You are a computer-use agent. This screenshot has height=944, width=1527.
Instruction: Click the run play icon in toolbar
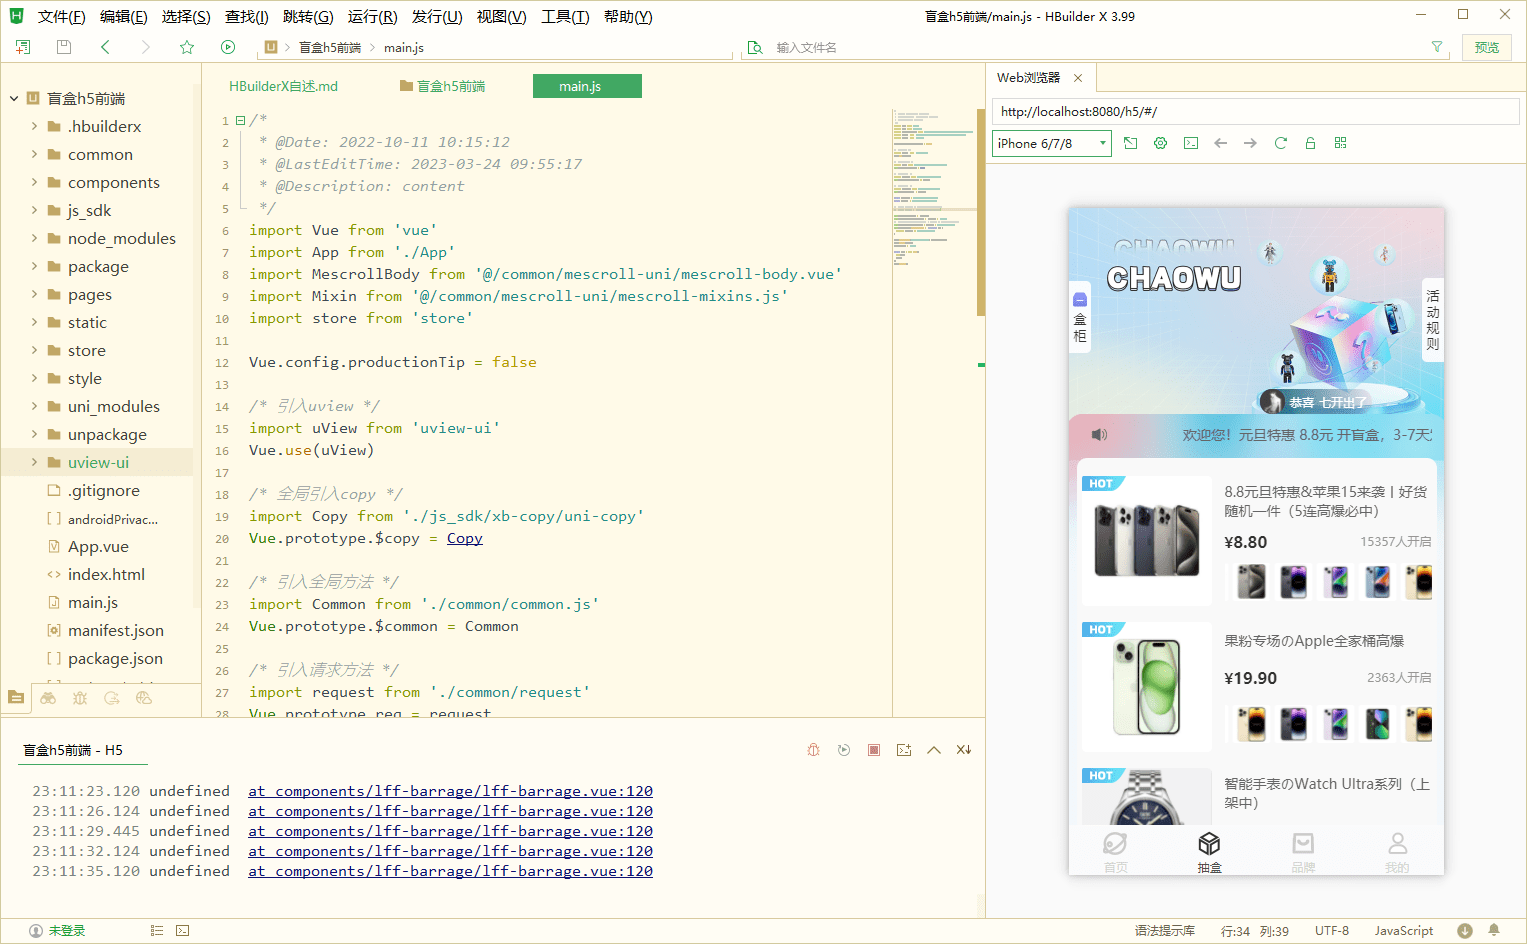pyautogui.click(x=228, y=47)
